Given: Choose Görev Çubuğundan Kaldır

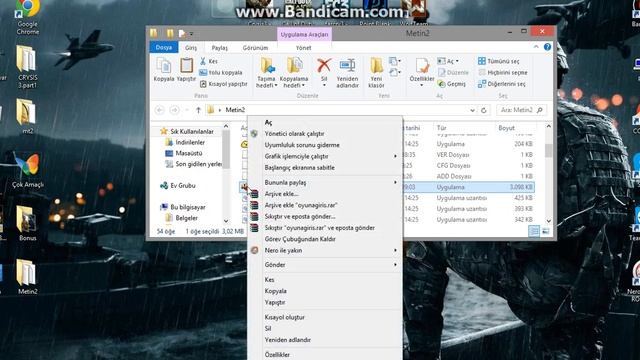Looking at the screenshot, I should point(324,239).
